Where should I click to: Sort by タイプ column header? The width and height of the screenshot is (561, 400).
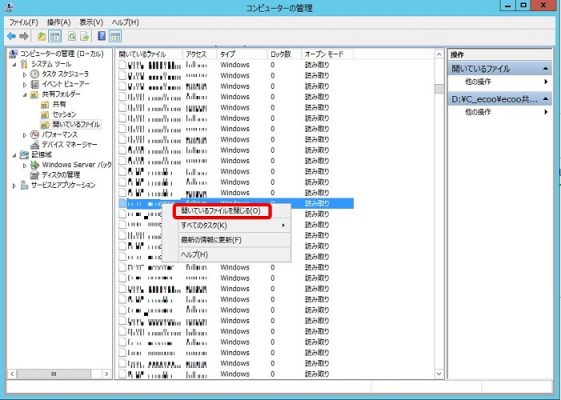[242, 54]
